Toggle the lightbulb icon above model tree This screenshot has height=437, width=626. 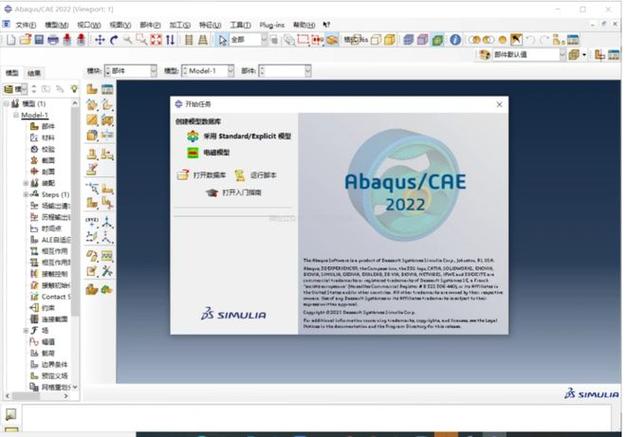[x=74, y=89]
